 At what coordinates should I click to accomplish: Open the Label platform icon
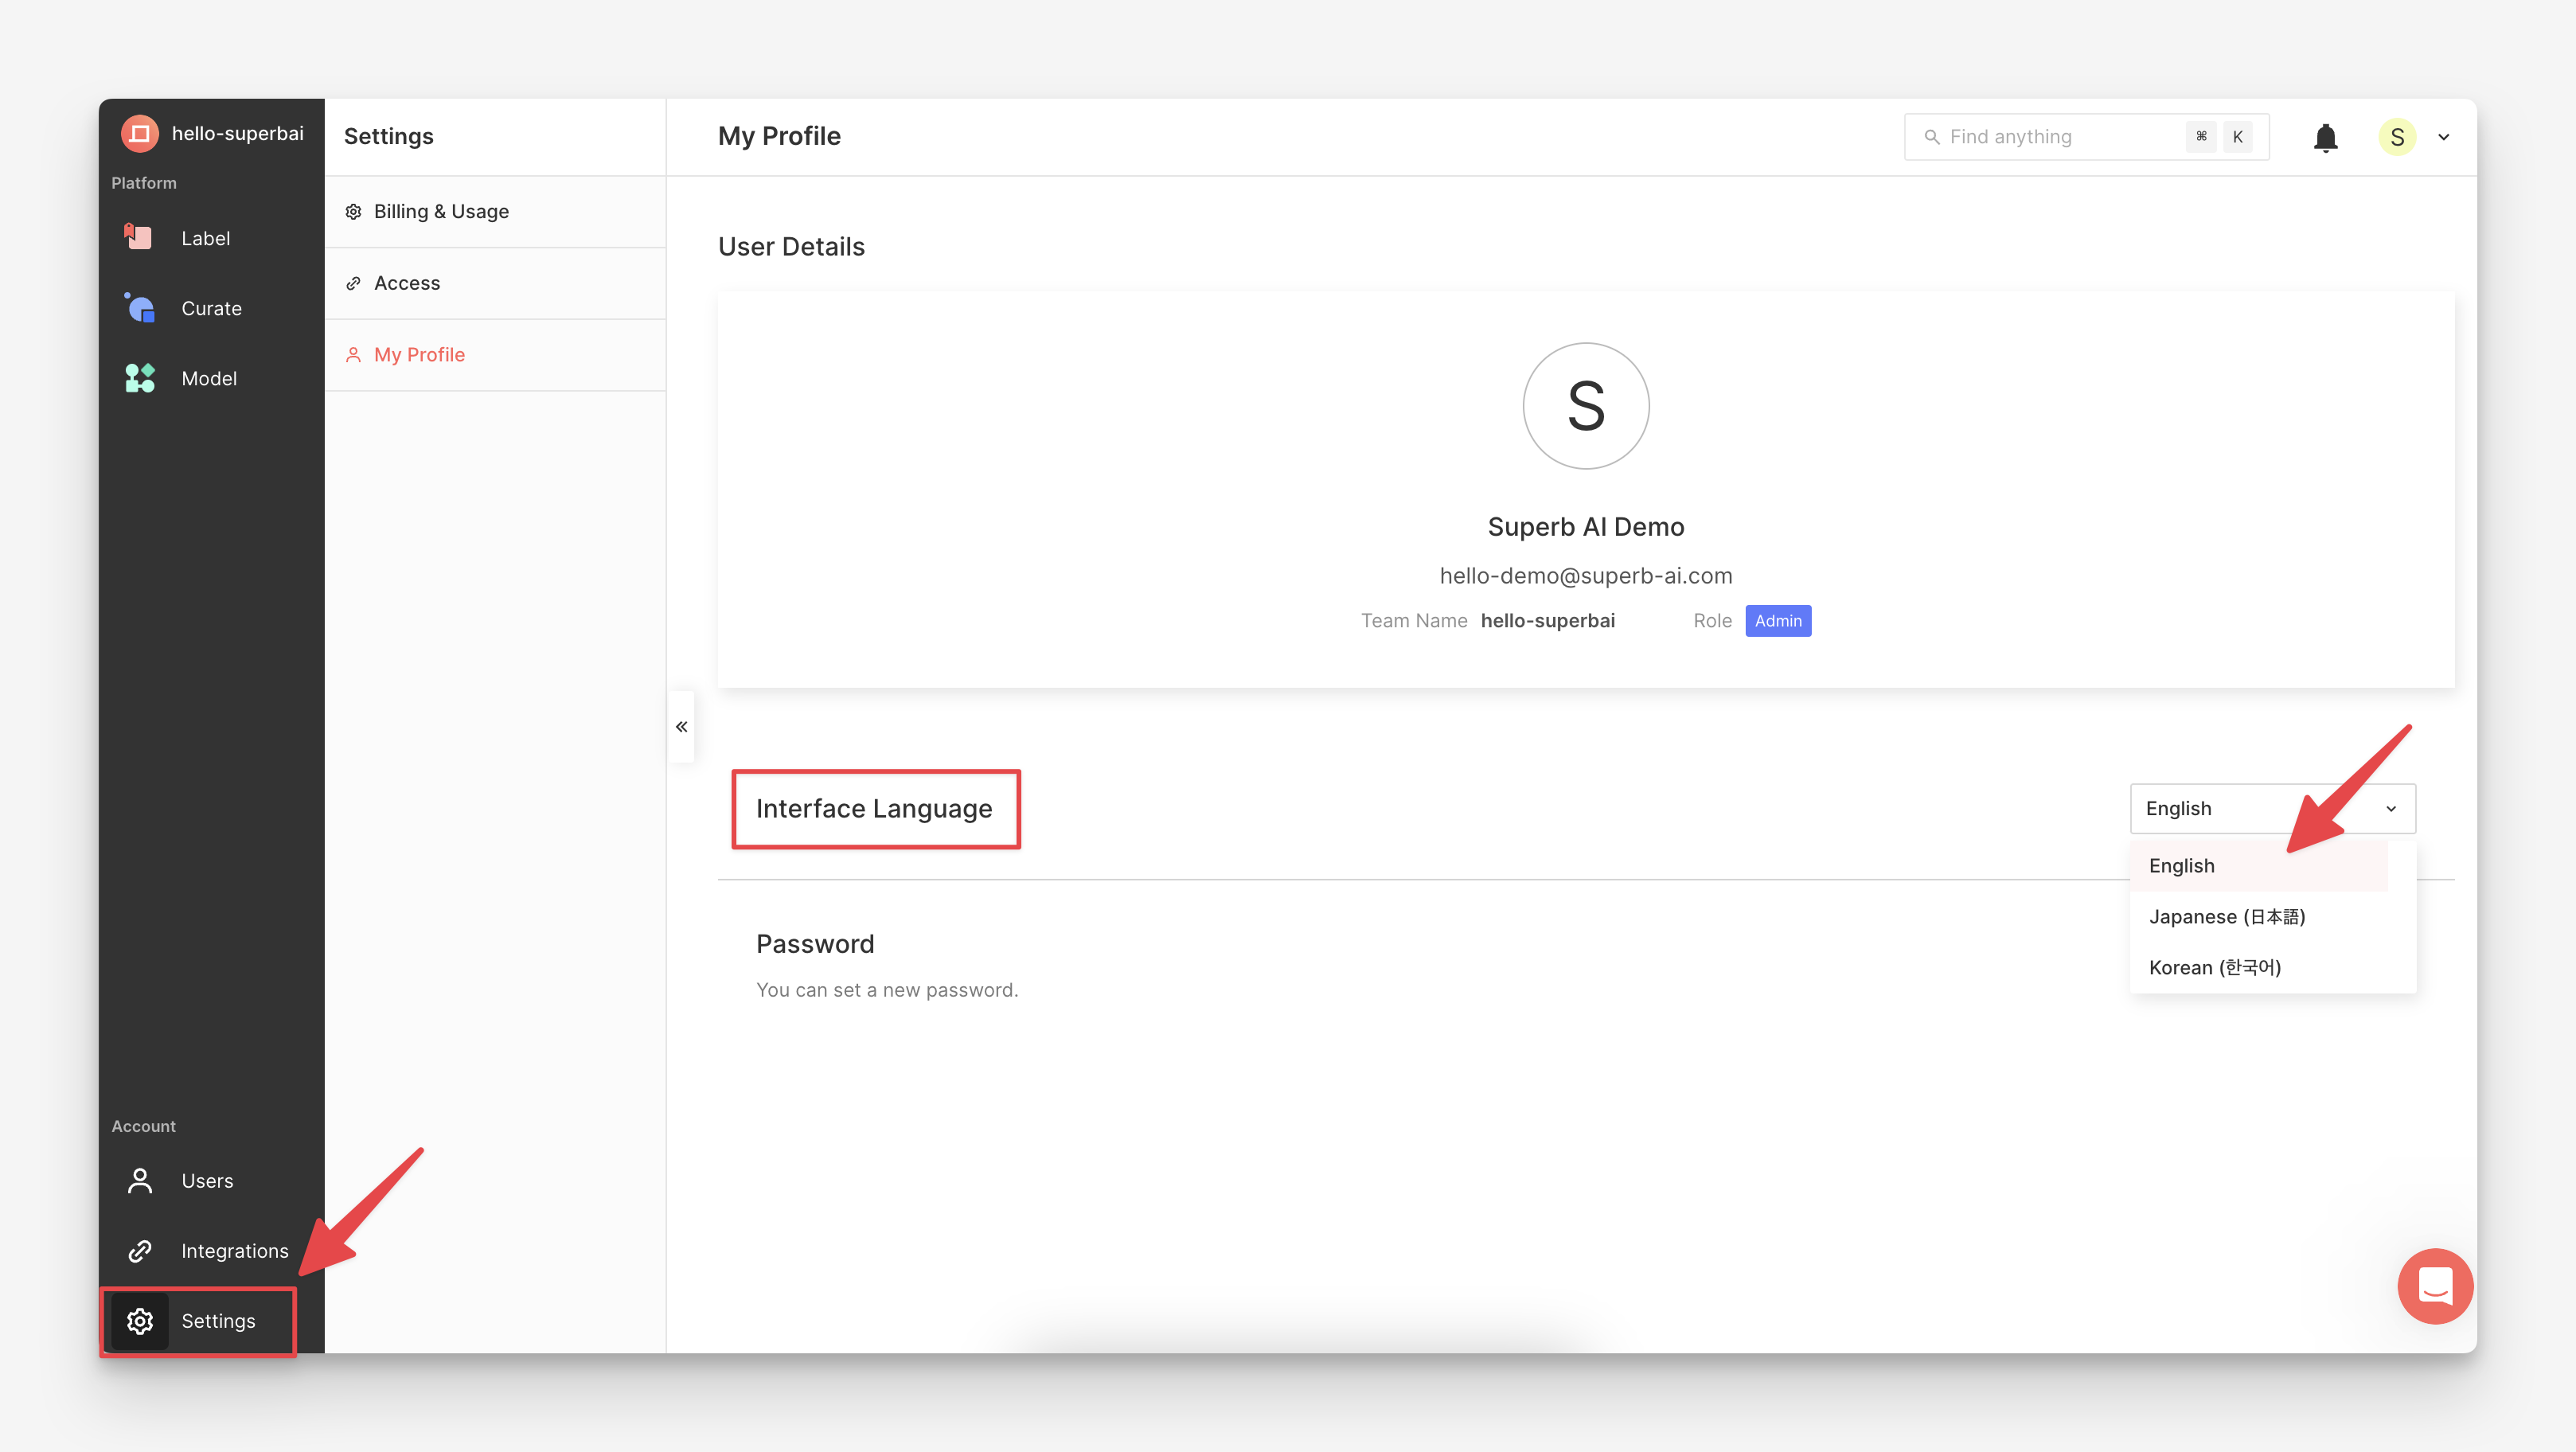tap(139, 237)
